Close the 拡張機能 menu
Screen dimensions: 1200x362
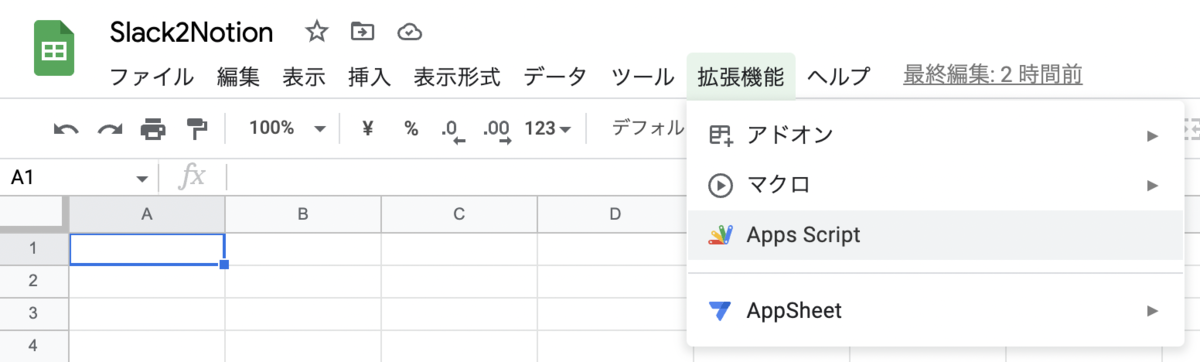point(741,76)
